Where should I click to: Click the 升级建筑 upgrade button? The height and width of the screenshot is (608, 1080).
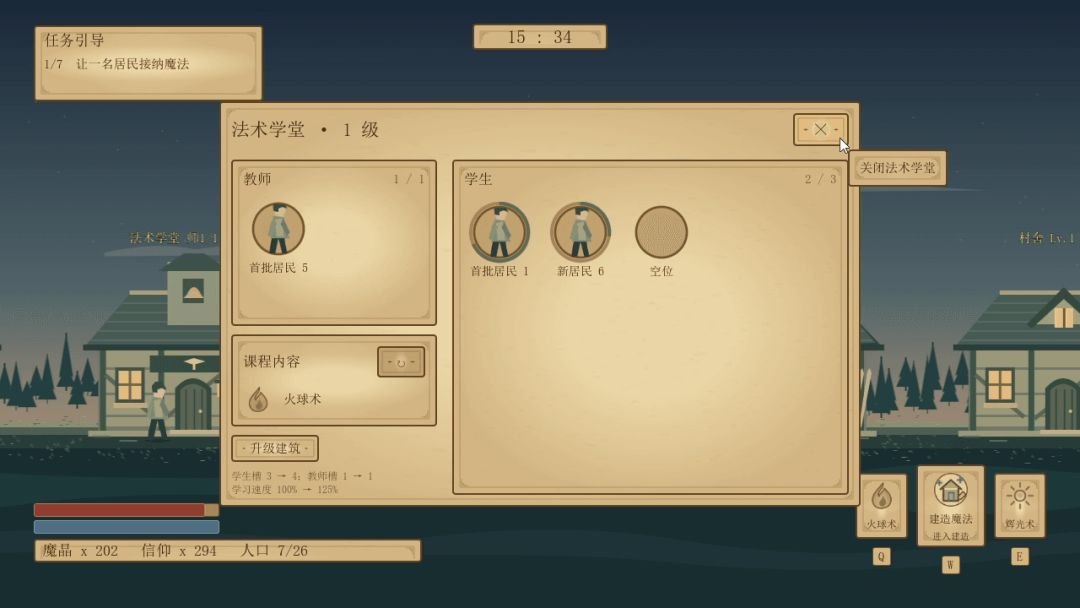pyautogui.click(x=275, y=448)
